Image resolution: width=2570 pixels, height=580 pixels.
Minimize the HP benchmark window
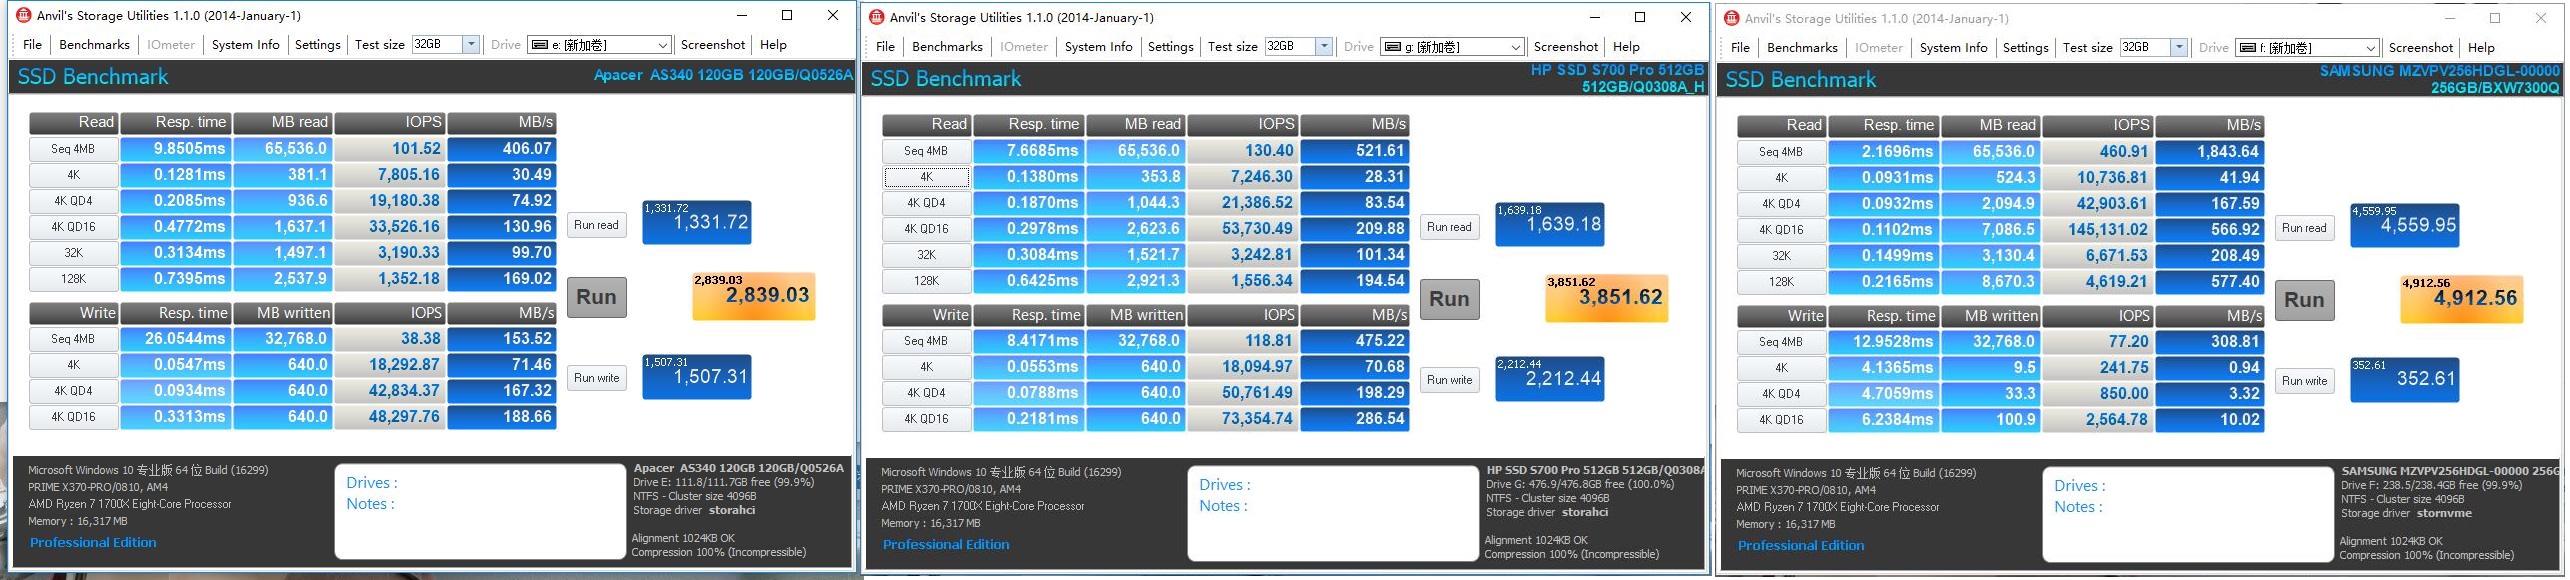click(1595, 17)
